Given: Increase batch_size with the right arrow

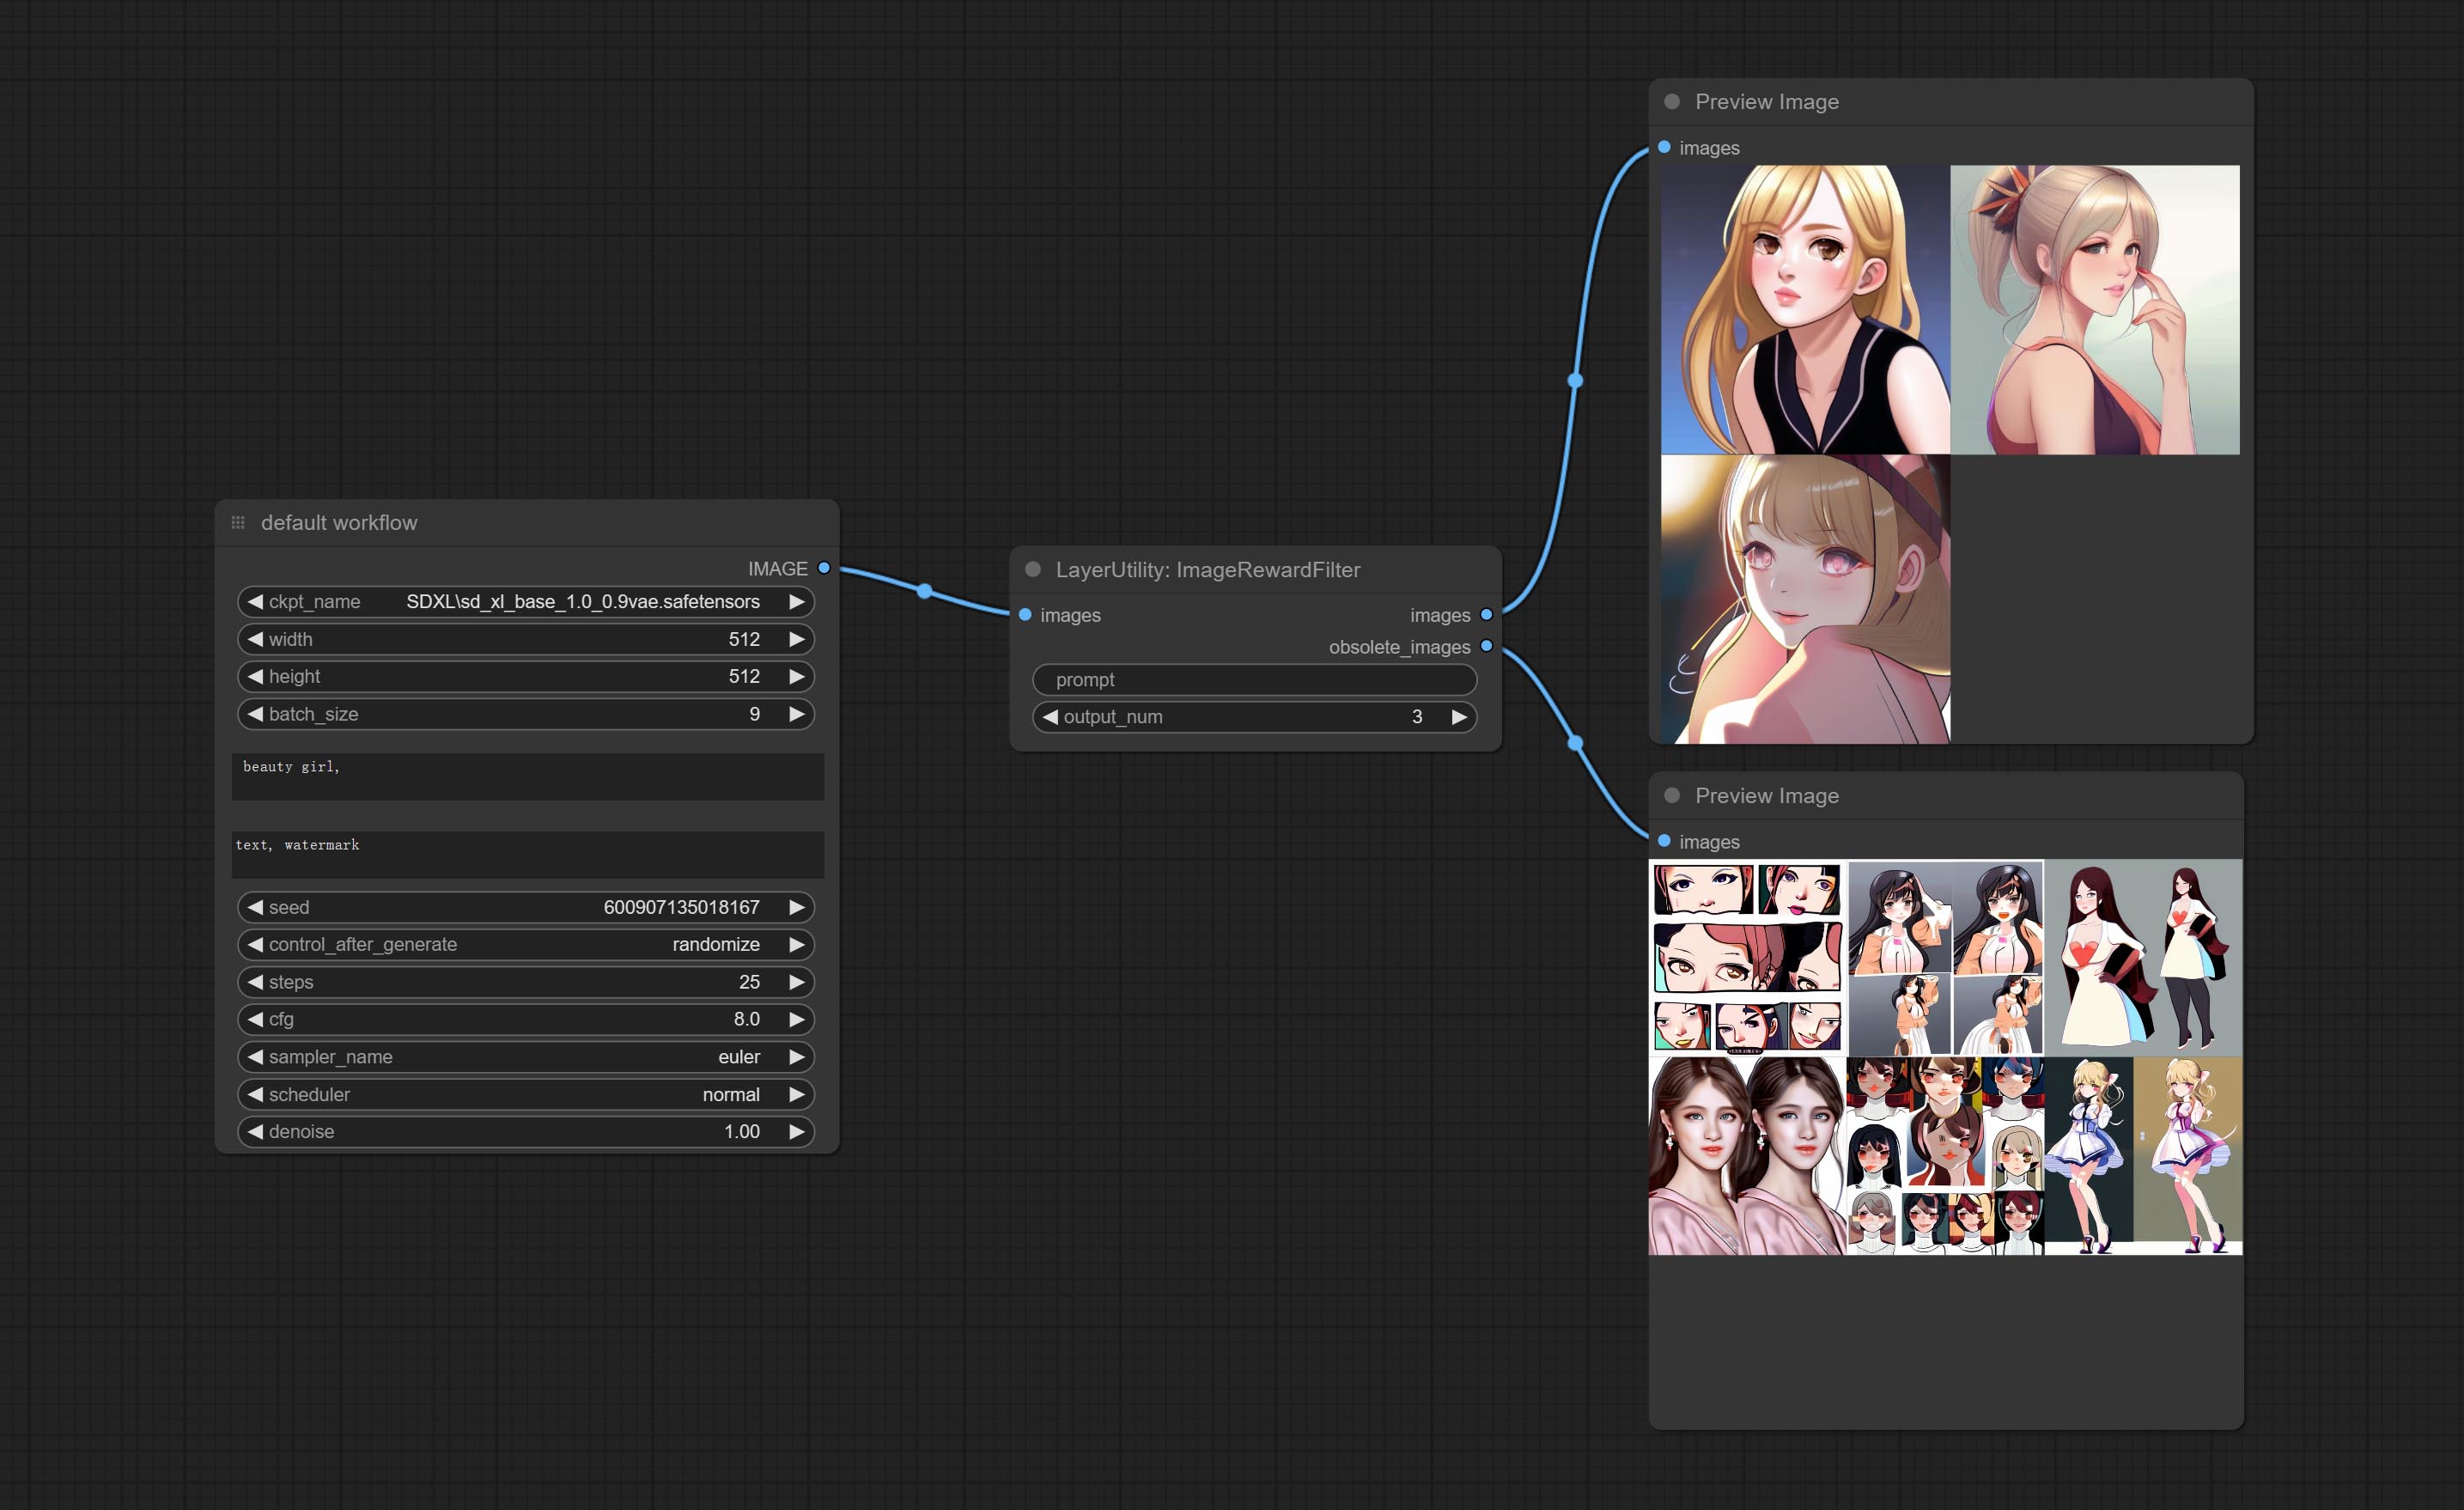Looking at the screenshot, I should click(x=796, y=714).
